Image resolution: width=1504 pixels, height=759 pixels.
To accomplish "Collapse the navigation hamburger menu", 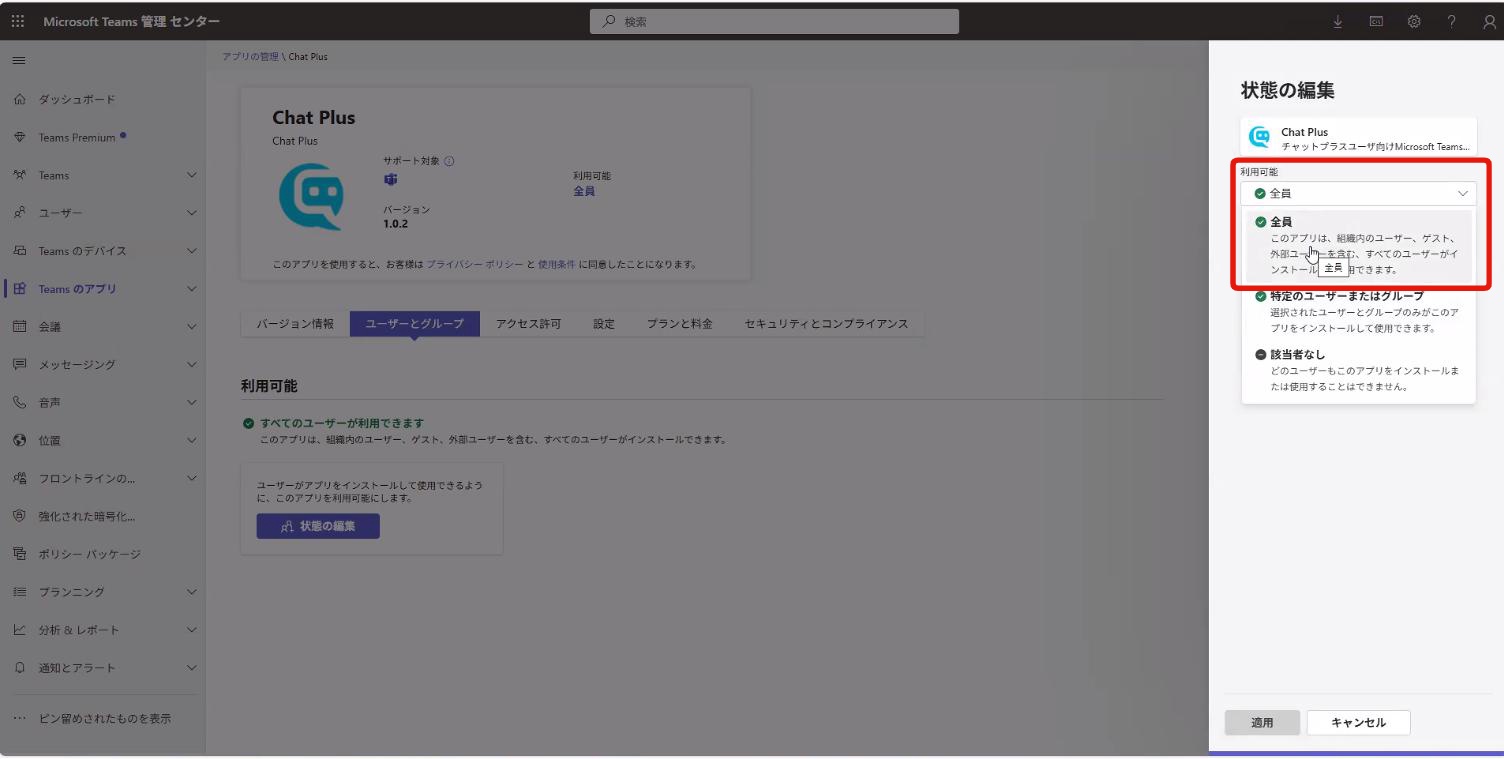I will pos(18,61).
